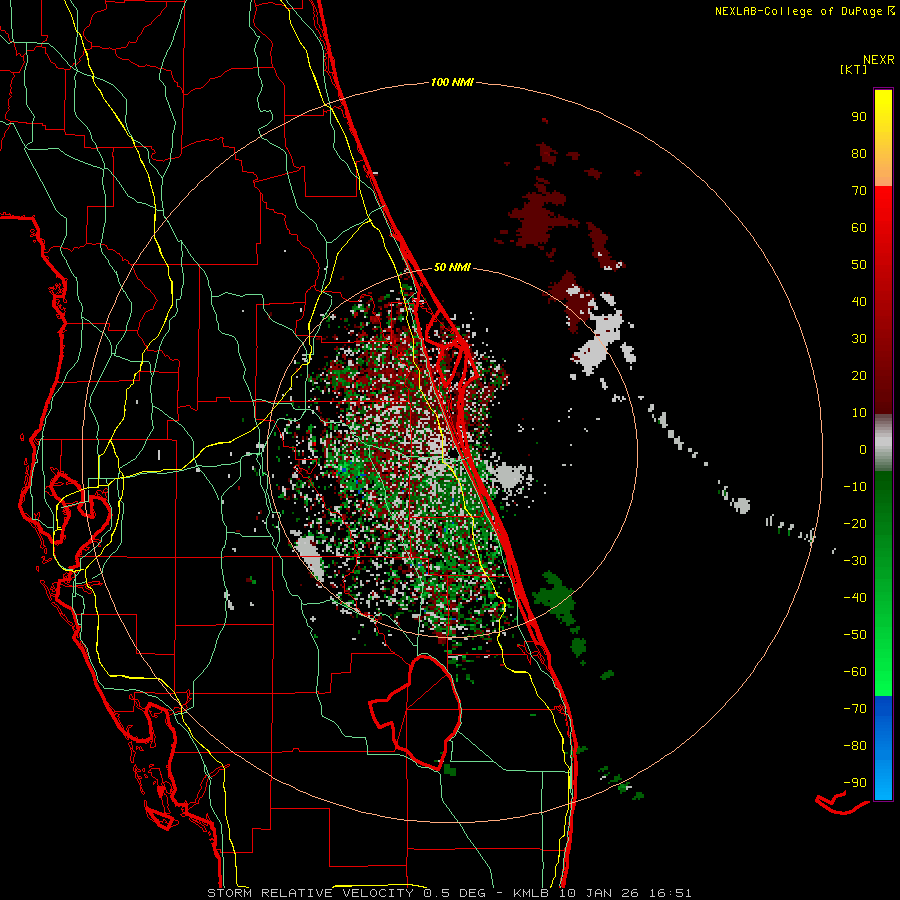Image resolution: width=900 pixels, height=900 pixels.
Task: Click the -10 value on the velocity scale
Action: pyautogui.click(x=855, y=487)
